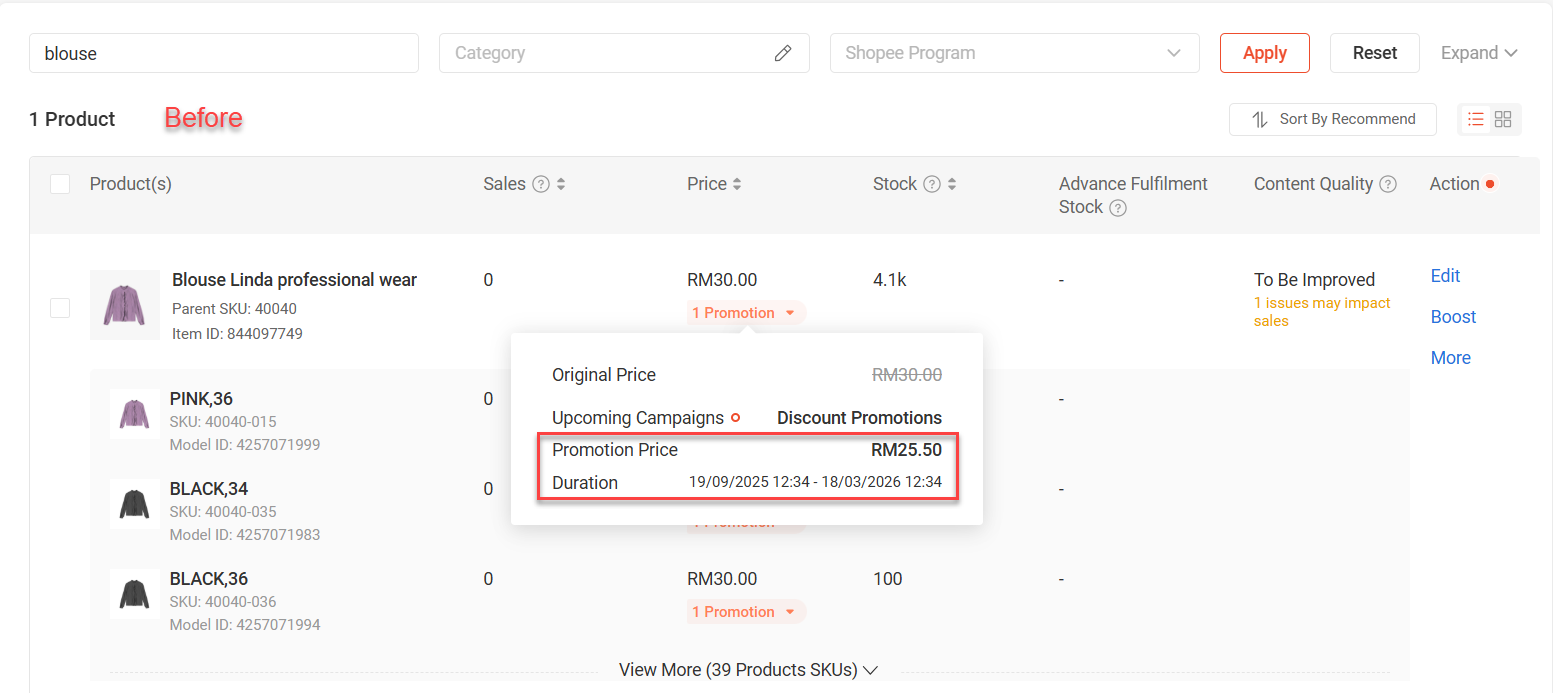Screen dimensions: 1553x693
Task: Expand View More 39 Products SKUs
Action: pos(747,670)
